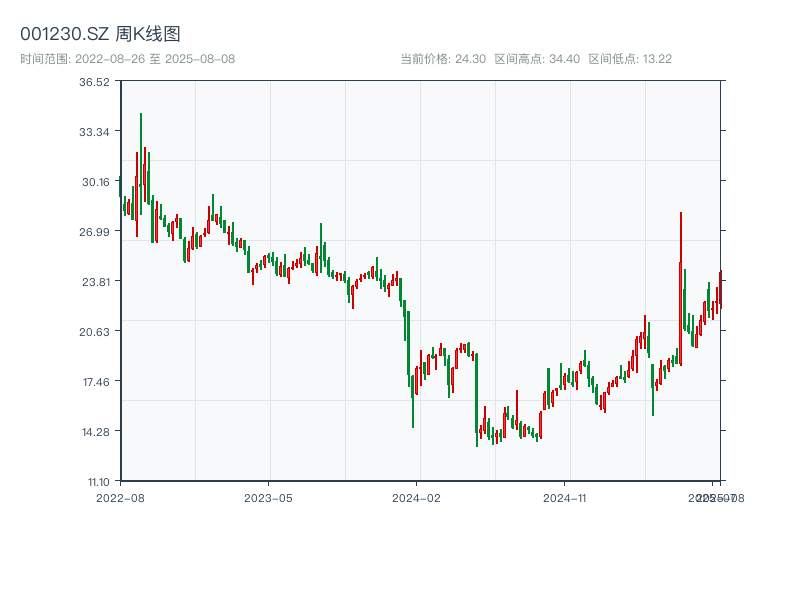Click the chart title 001230.SZ 周K线图

[100, 35]
